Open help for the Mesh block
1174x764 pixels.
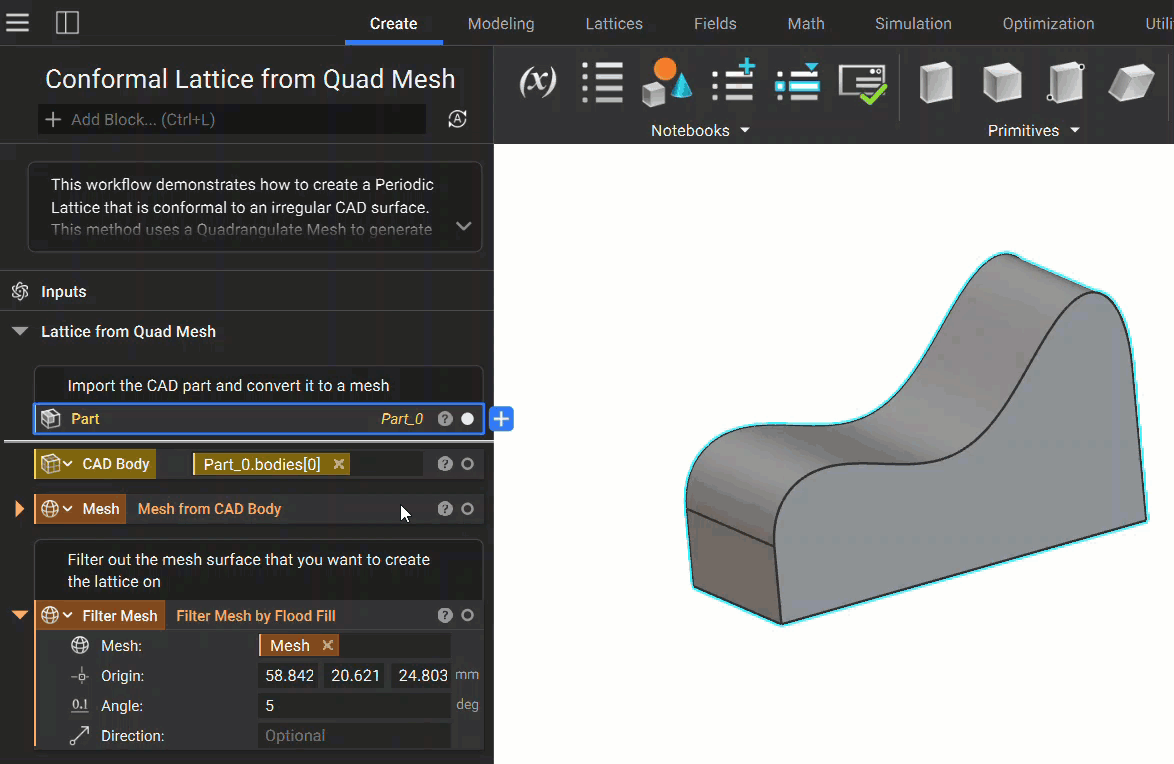click(445, 509)
